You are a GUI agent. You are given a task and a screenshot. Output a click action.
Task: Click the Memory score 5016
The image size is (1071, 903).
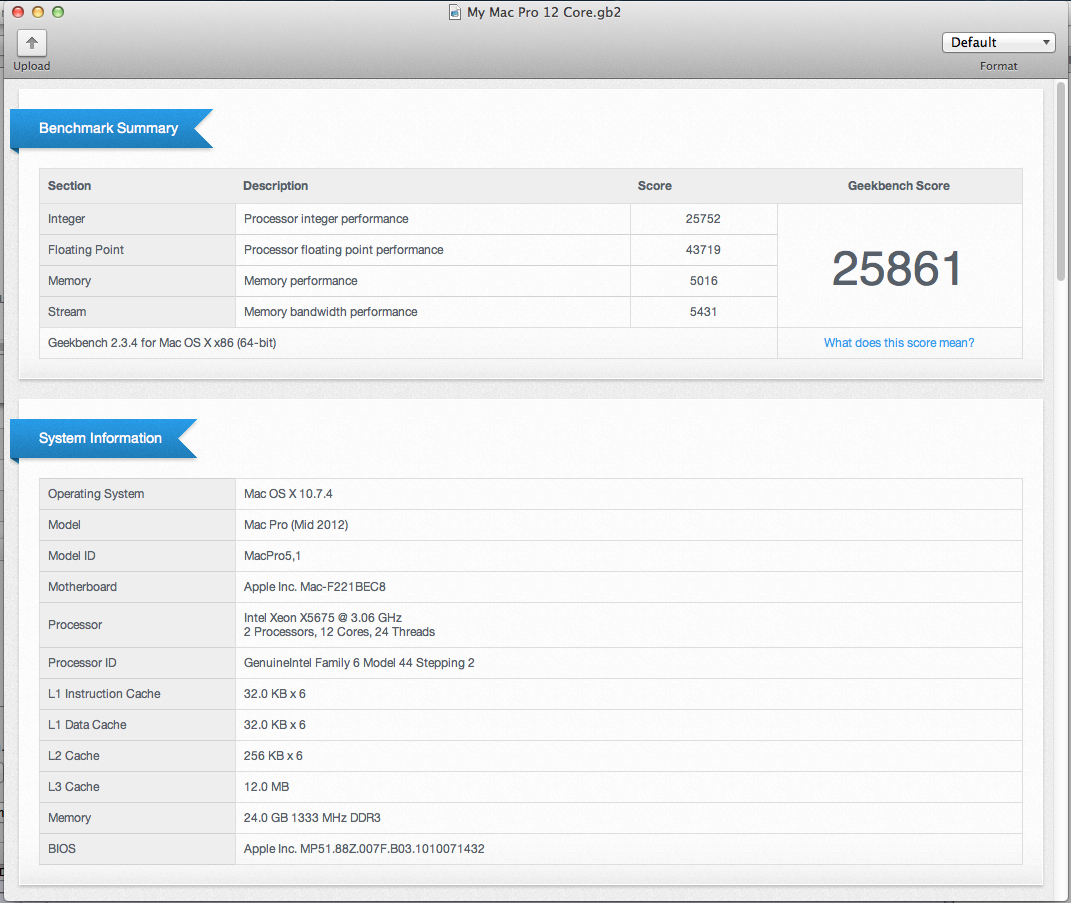tap(704, 281)
